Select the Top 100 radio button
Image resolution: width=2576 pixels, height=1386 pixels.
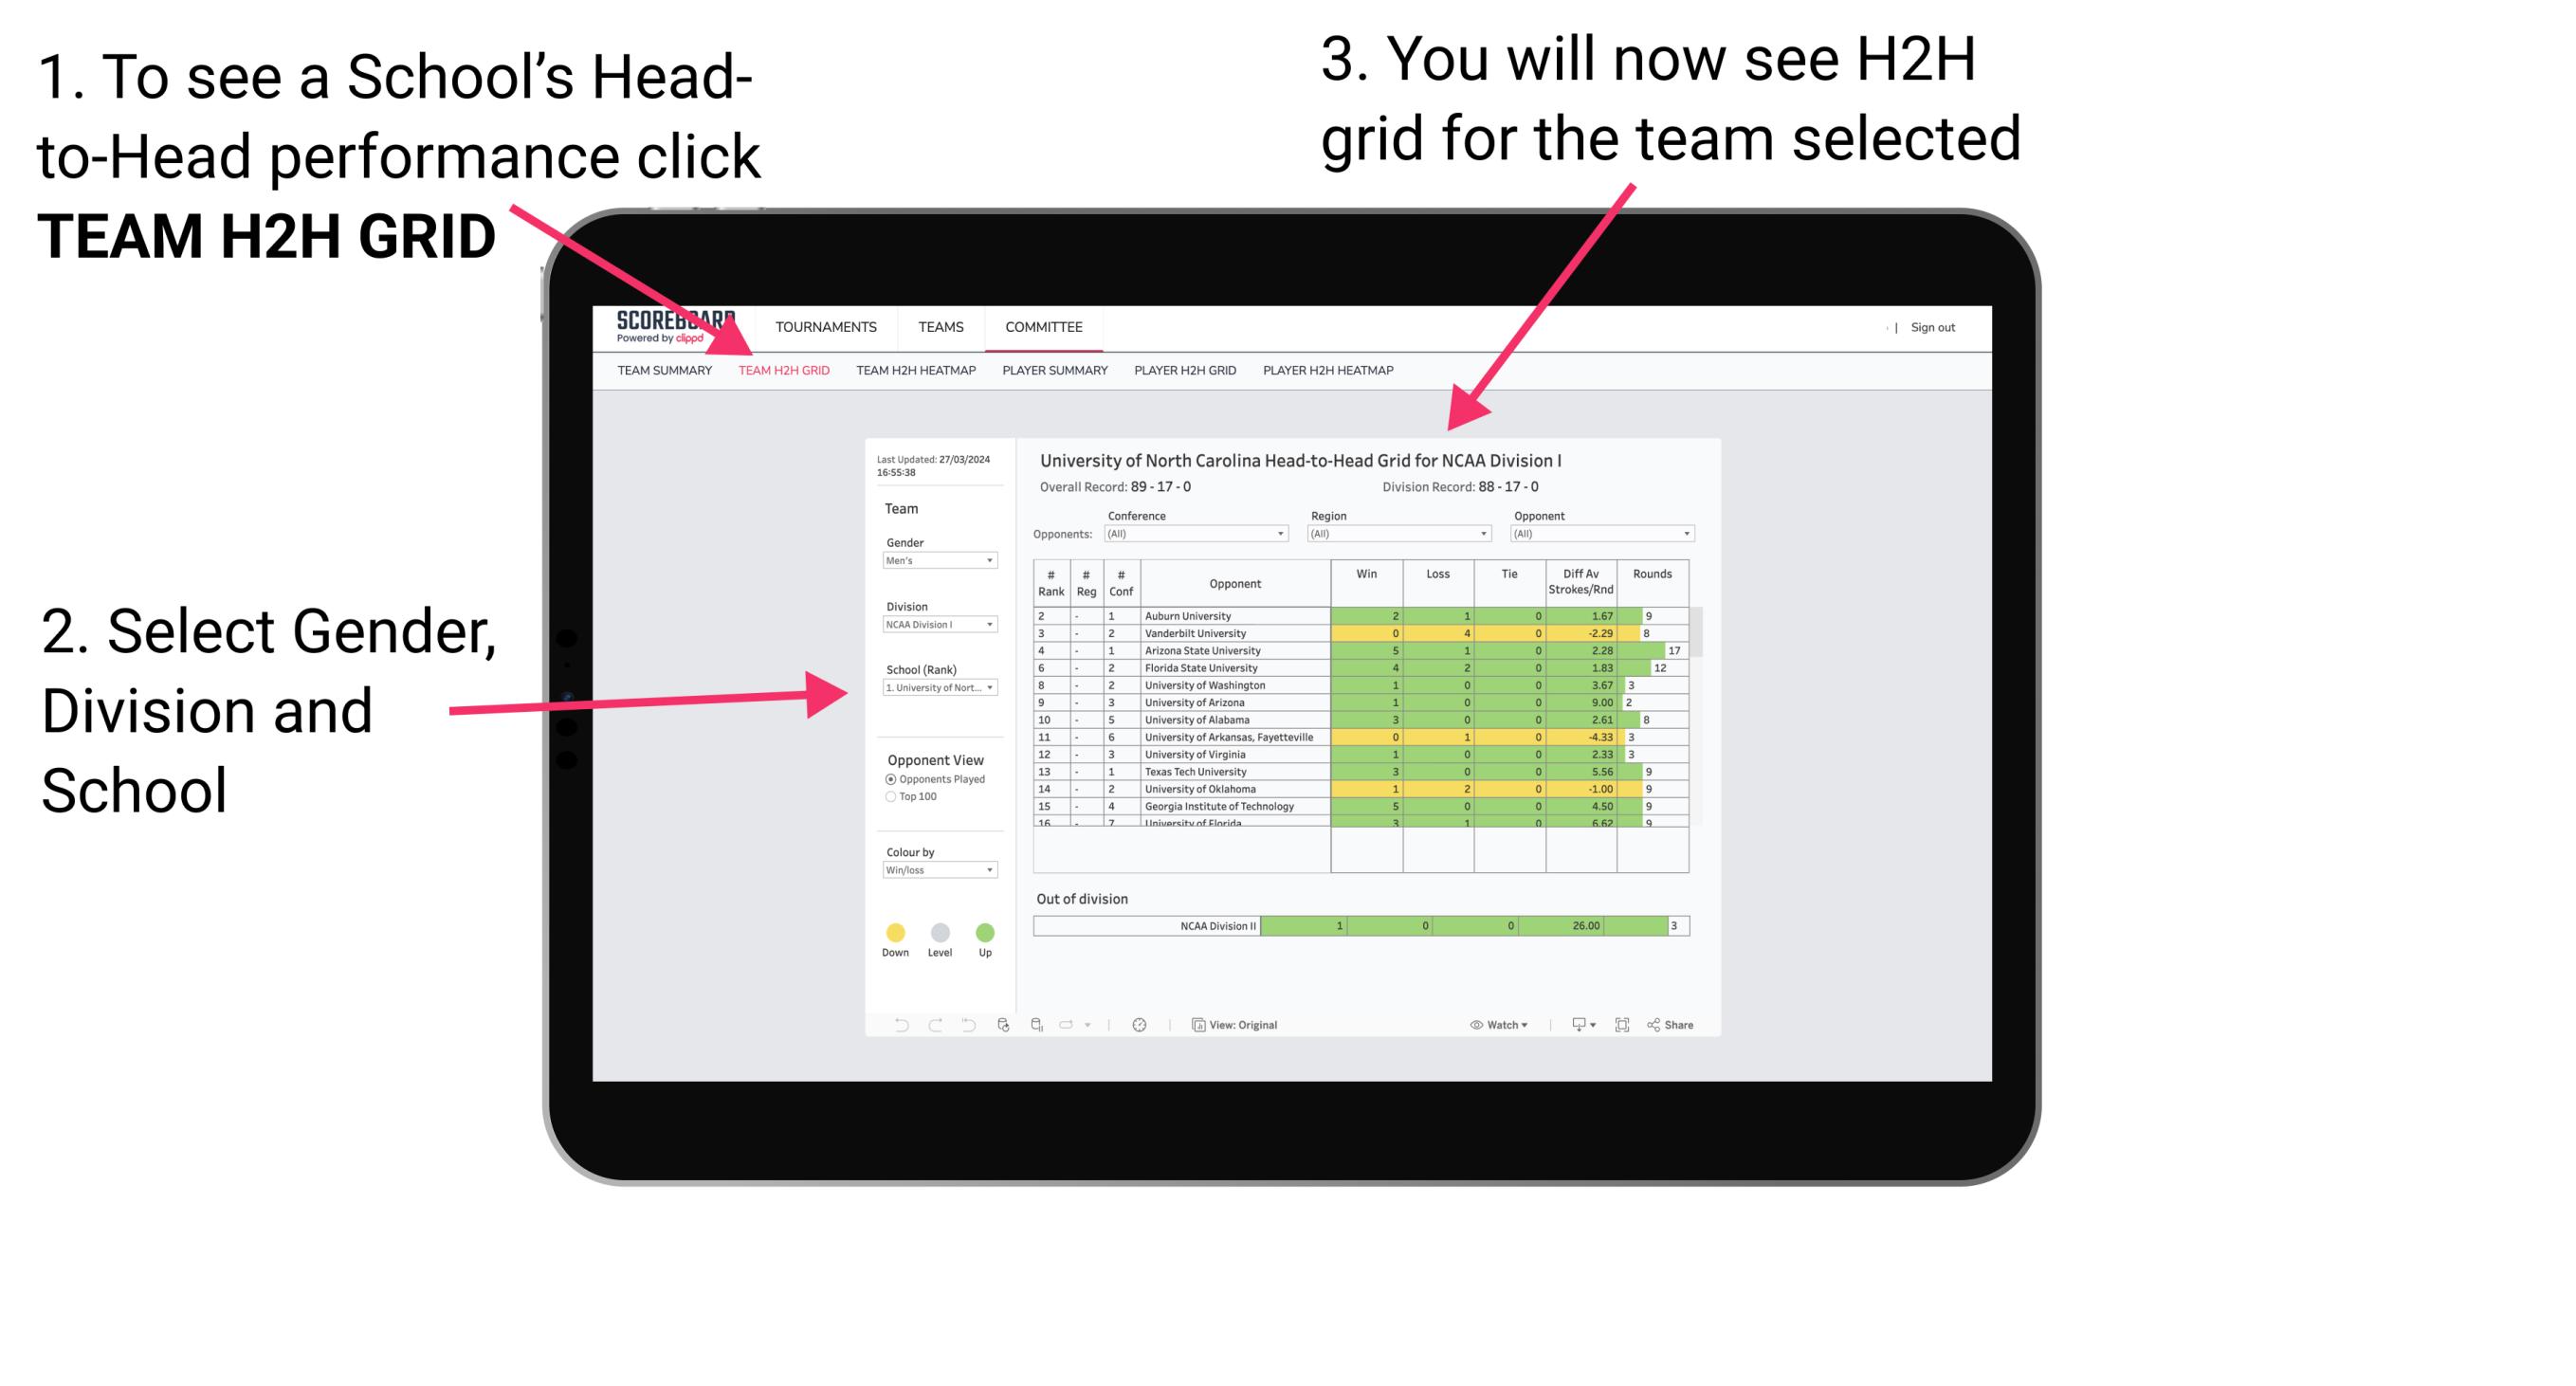pos(889,799)
